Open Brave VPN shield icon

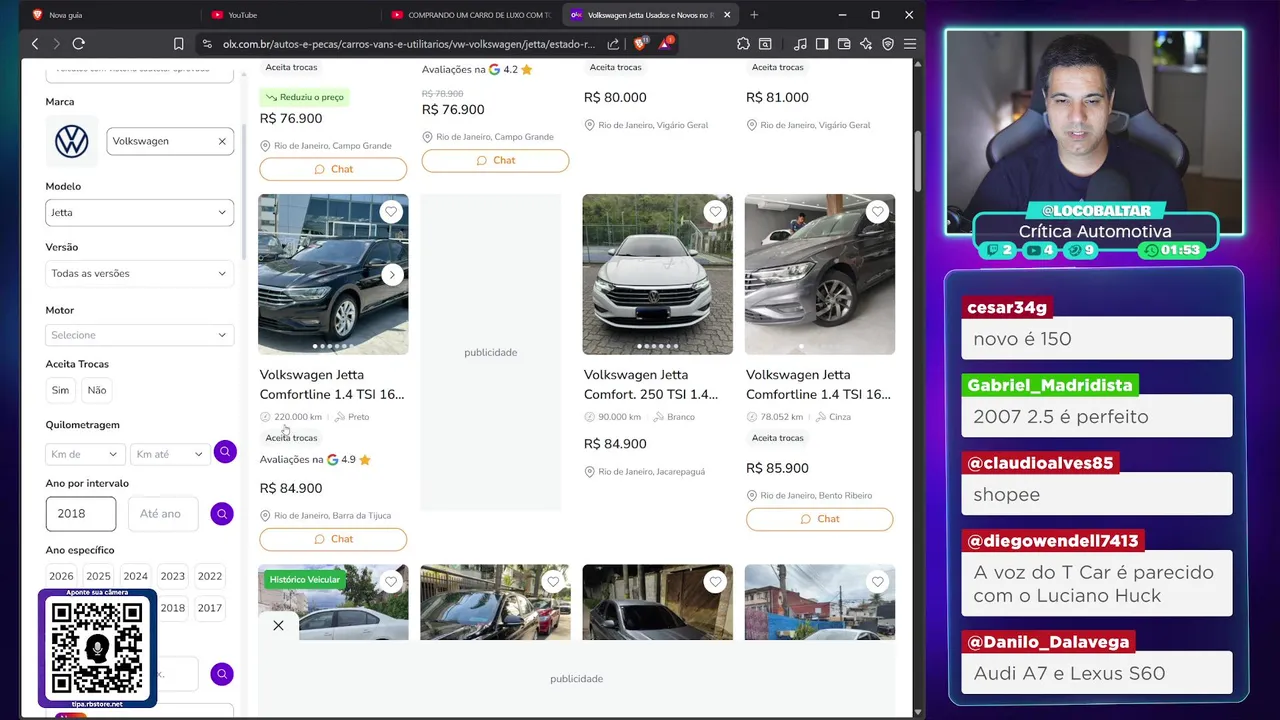888,44
